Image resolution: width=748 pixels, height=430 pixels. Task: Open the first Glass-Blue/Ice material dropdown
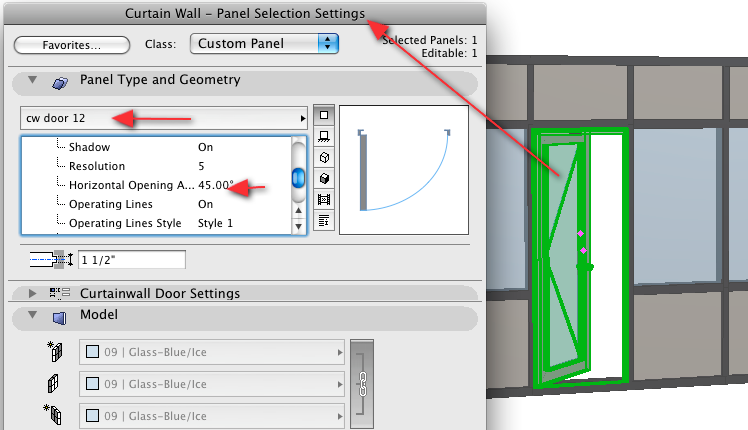[212, 352]
